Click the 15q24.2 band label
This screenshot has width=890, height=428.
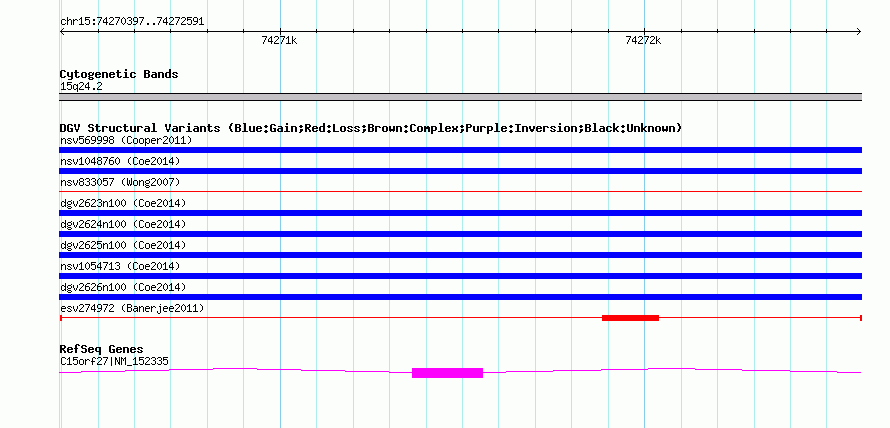[x=81, y=87]
